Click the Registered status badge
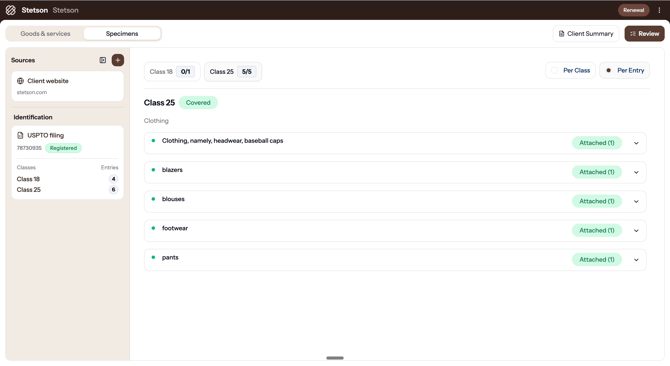The image size is (670, 366). click(x=63, y=148)
